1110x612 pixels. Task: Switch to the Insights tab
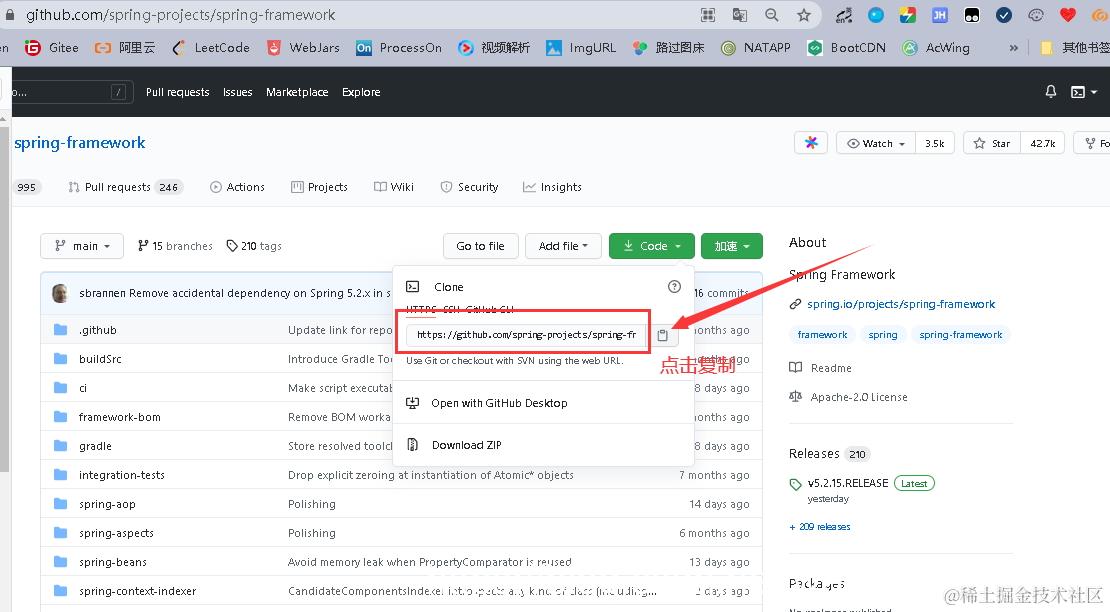(x=552, y=187)
